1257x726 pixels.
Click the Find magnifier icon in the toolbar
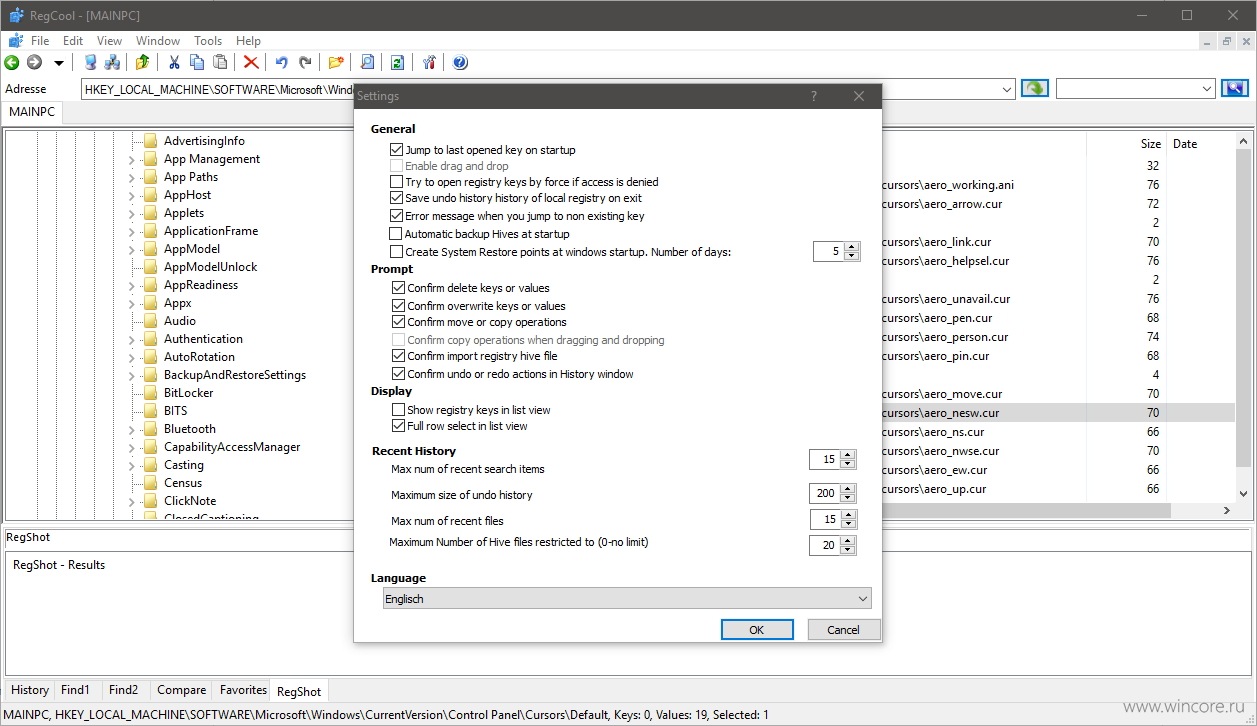point(367,62)
